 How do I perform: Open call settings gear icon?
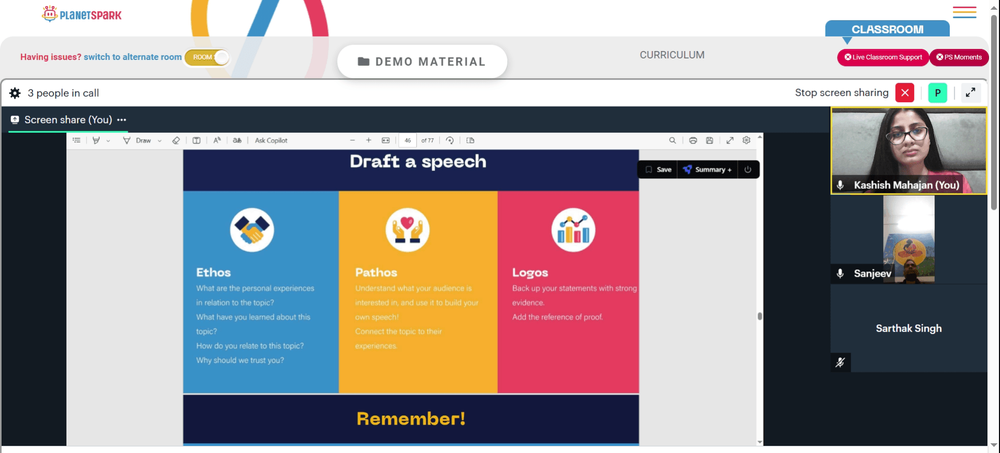15,93
